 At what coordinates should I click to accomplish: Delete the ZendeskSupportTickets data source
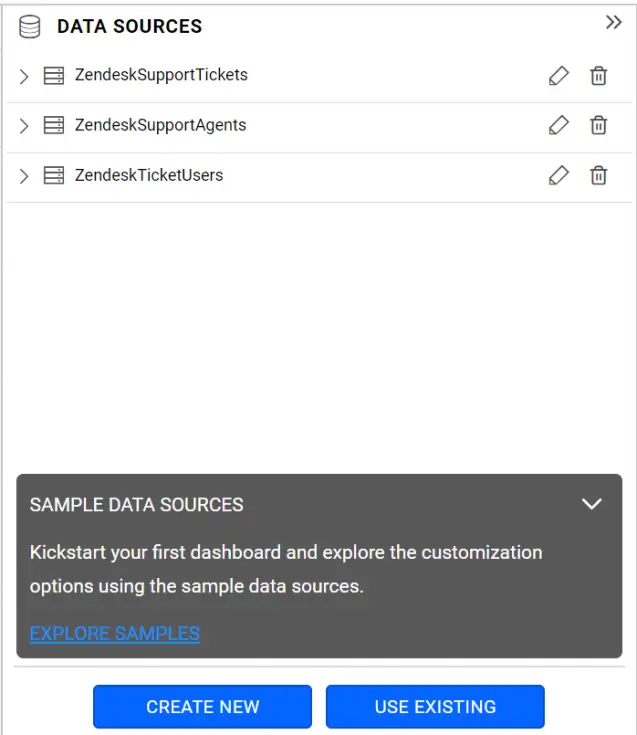click(598, 76)
